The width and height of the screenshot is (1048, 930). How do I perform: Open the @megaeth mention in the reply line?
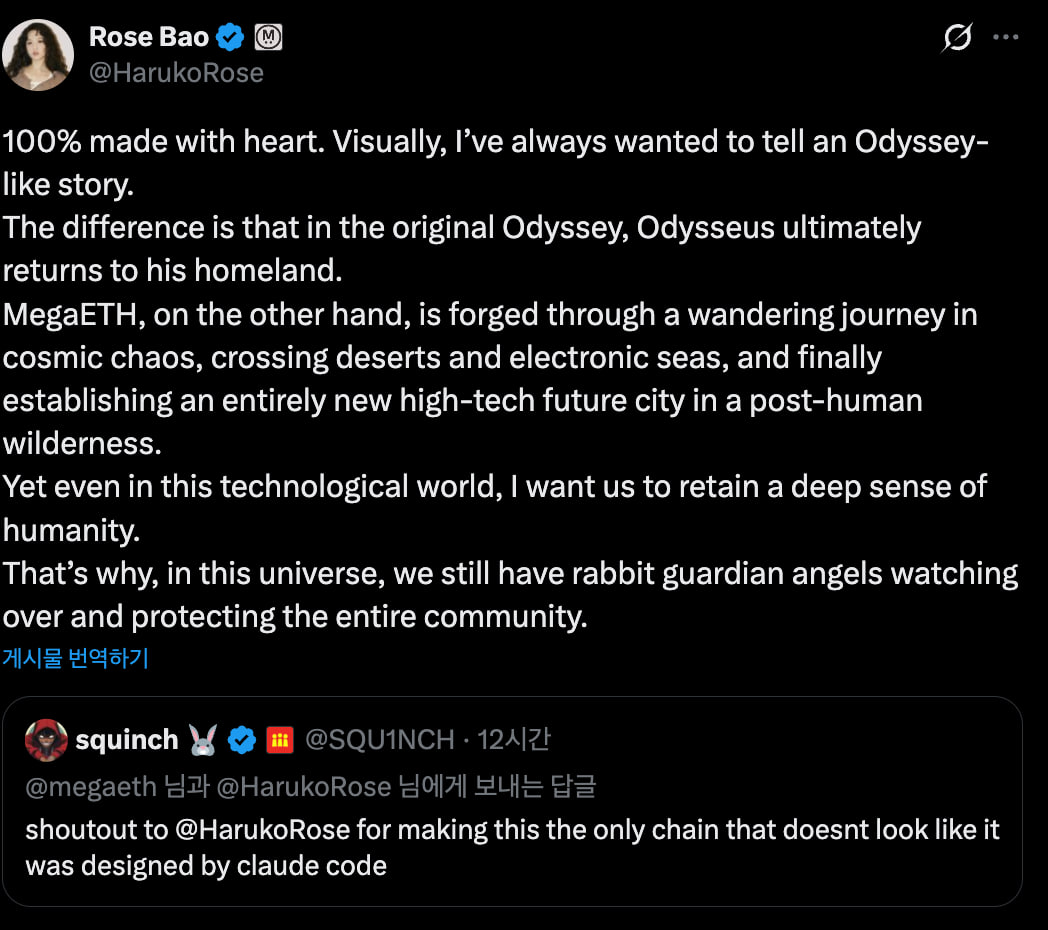point(91,786)
